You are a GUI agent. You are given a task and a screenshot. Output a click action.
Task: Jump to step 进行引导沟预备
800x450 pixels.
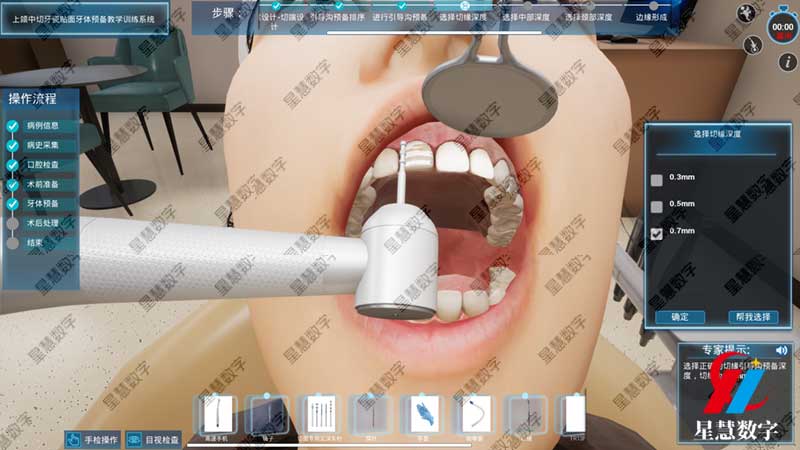tap(400, 17)
